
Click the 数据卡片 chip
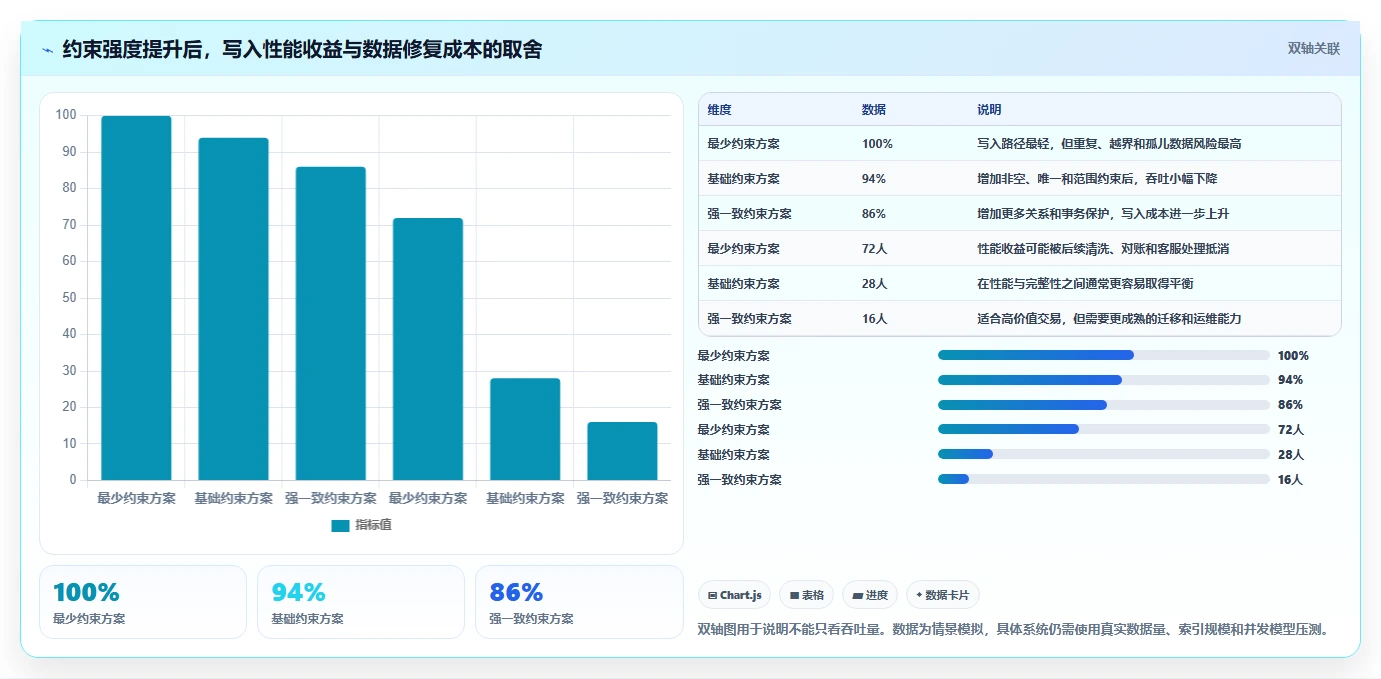(943, 595)
